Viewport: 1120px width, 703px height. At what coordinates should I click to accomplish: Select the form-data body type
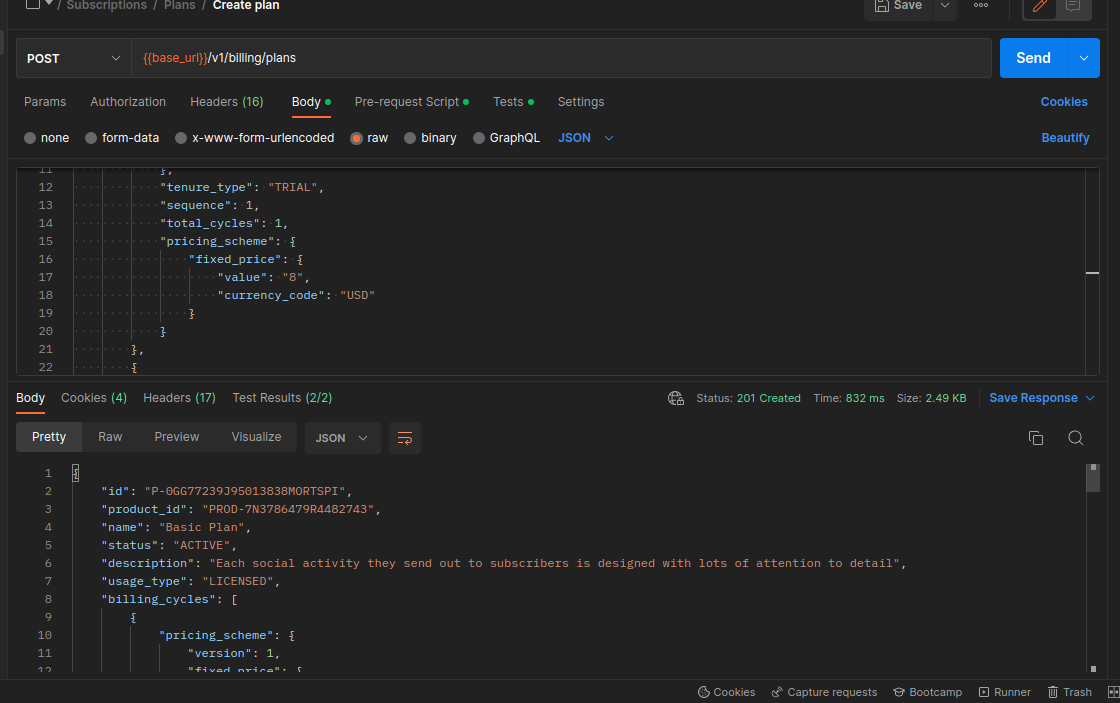click(x=122, y=138)
